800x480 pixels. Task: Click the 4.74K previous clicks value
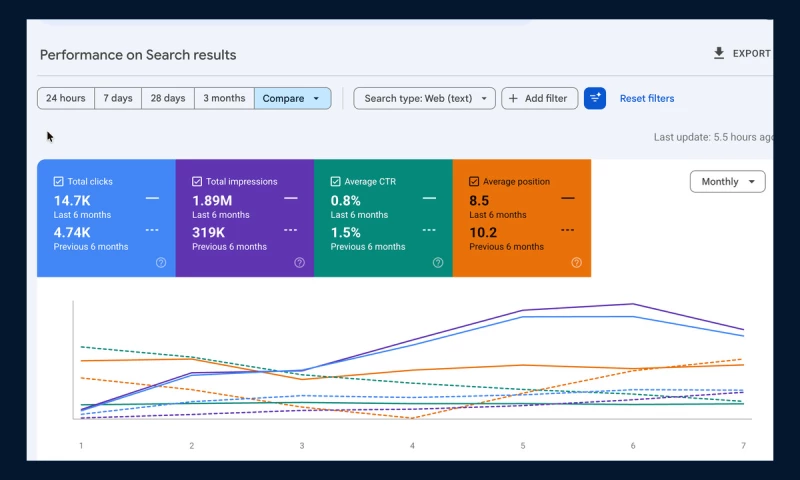coord(72,233)
